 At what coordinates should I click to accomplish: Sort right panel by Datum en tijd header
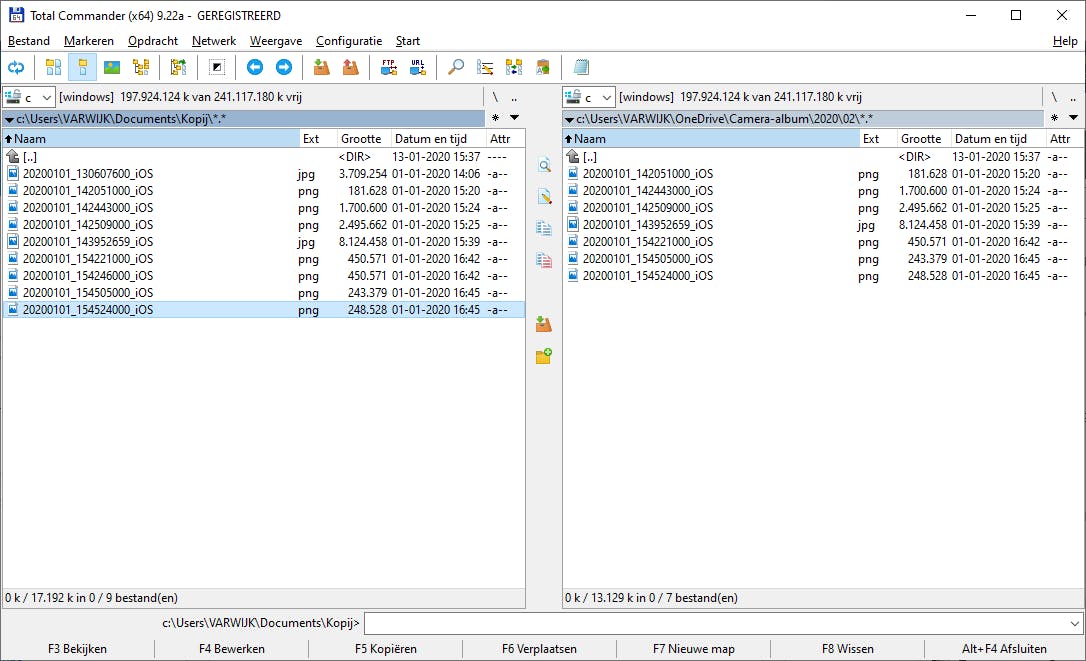click(x=999, y=139)
